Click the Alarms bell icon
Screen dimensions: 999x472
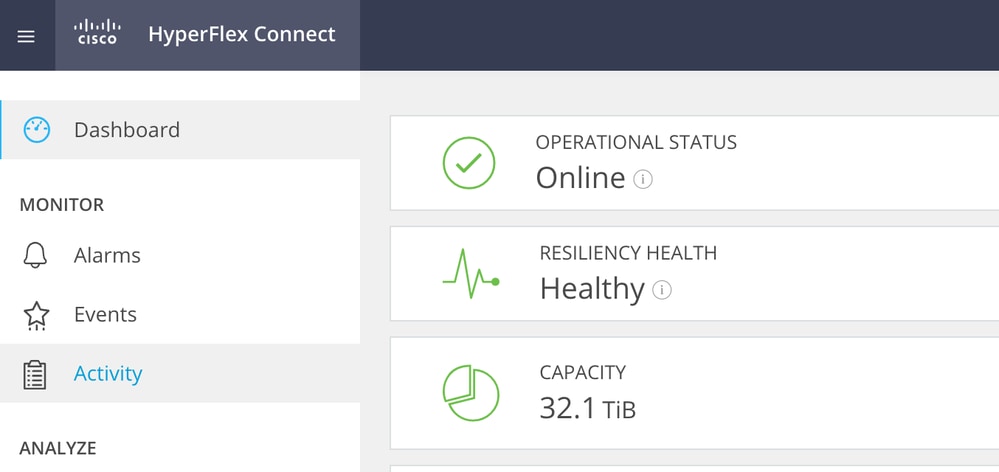point(36,256)
